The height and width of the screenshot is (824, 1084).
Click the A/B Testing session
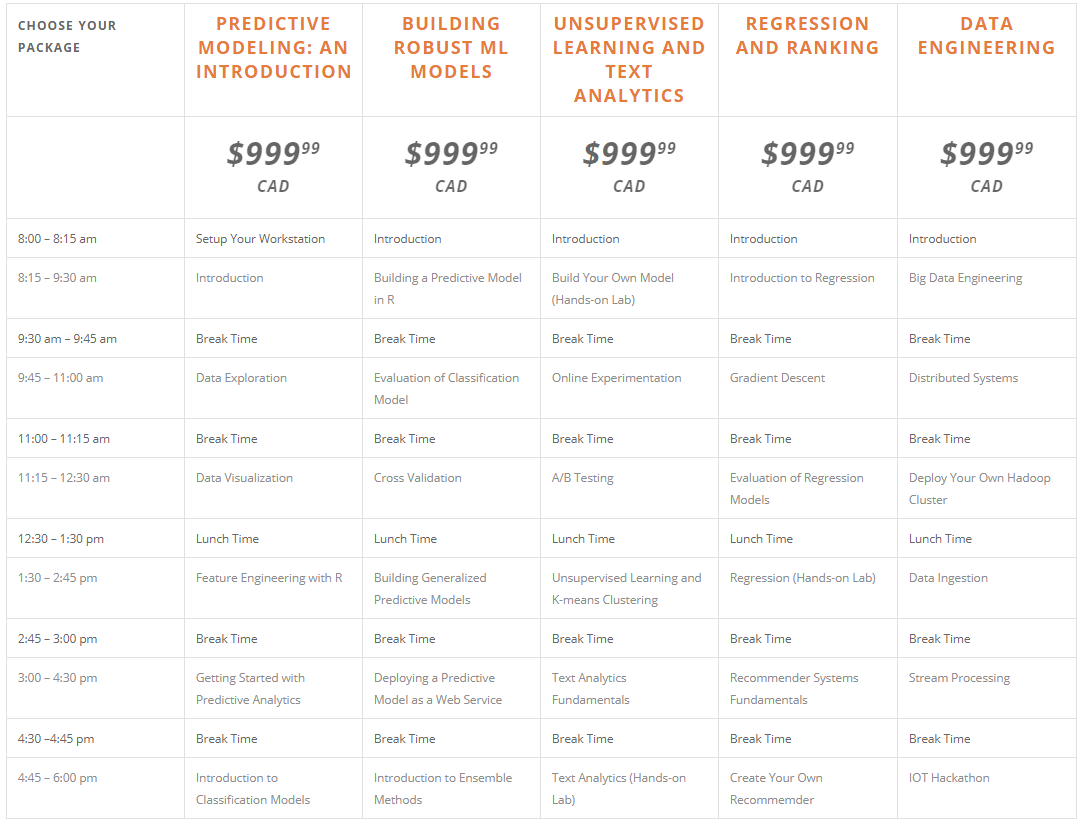pyautogui.click(x=582, y=478)
